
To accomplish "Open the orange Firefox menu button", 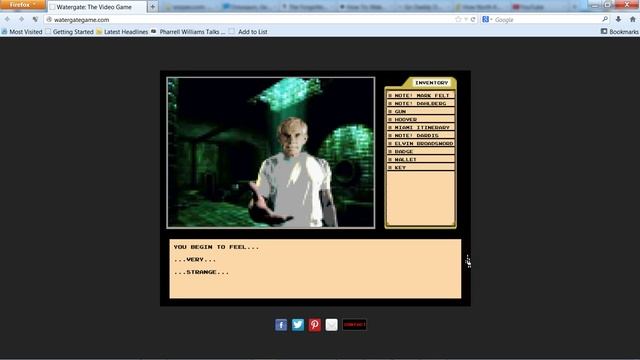I will click(23, 5).
